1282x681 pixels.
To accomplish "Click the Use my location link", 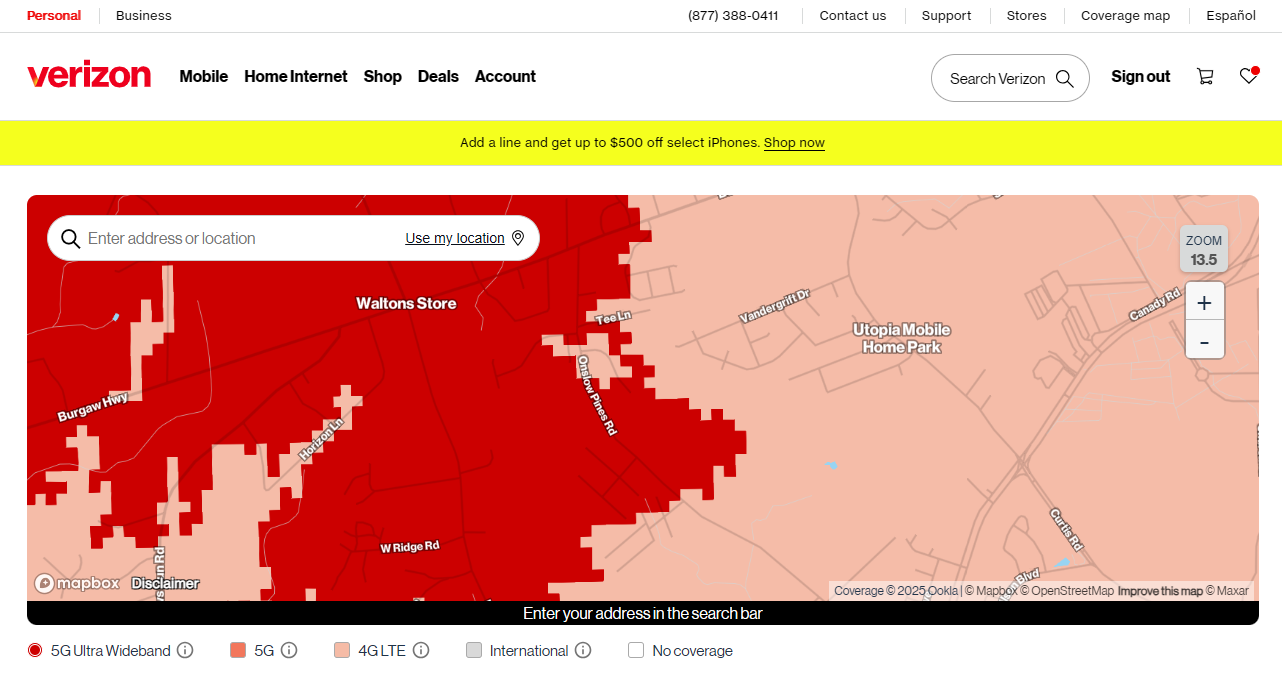I will coord(455,238).
